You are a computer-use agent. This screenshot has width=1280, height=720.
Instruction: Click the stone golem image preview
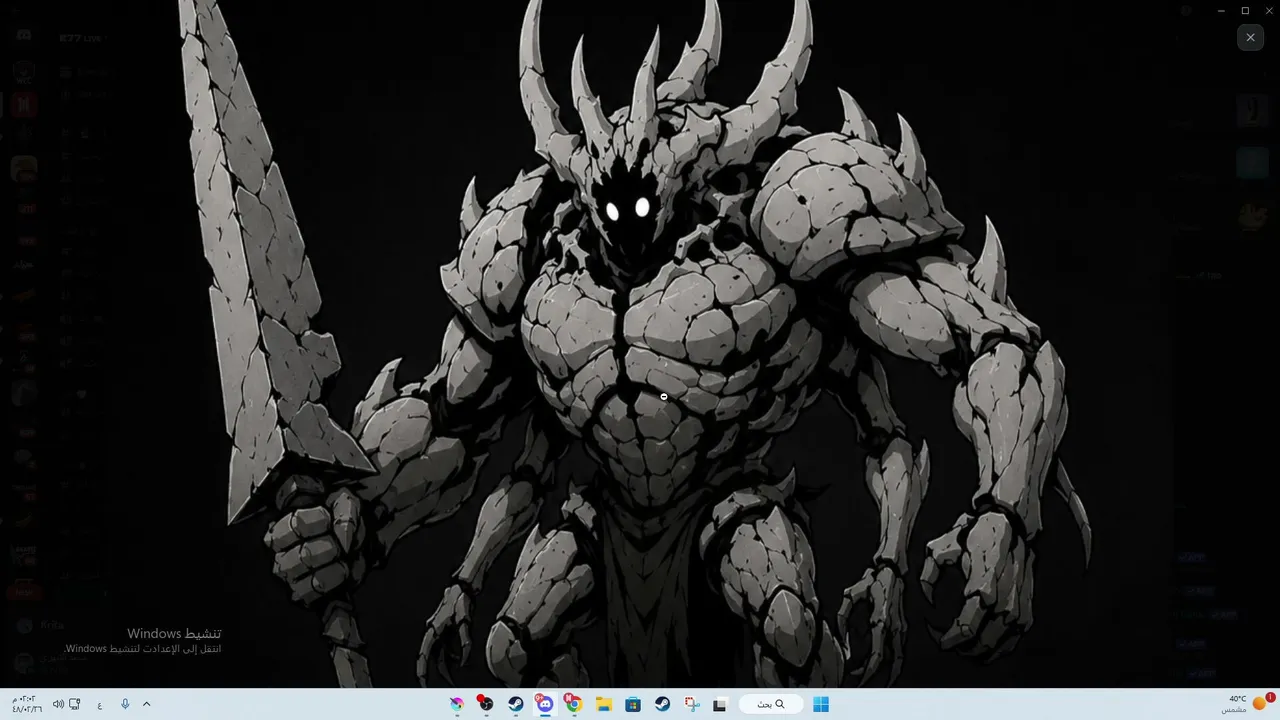pos(640,344)
